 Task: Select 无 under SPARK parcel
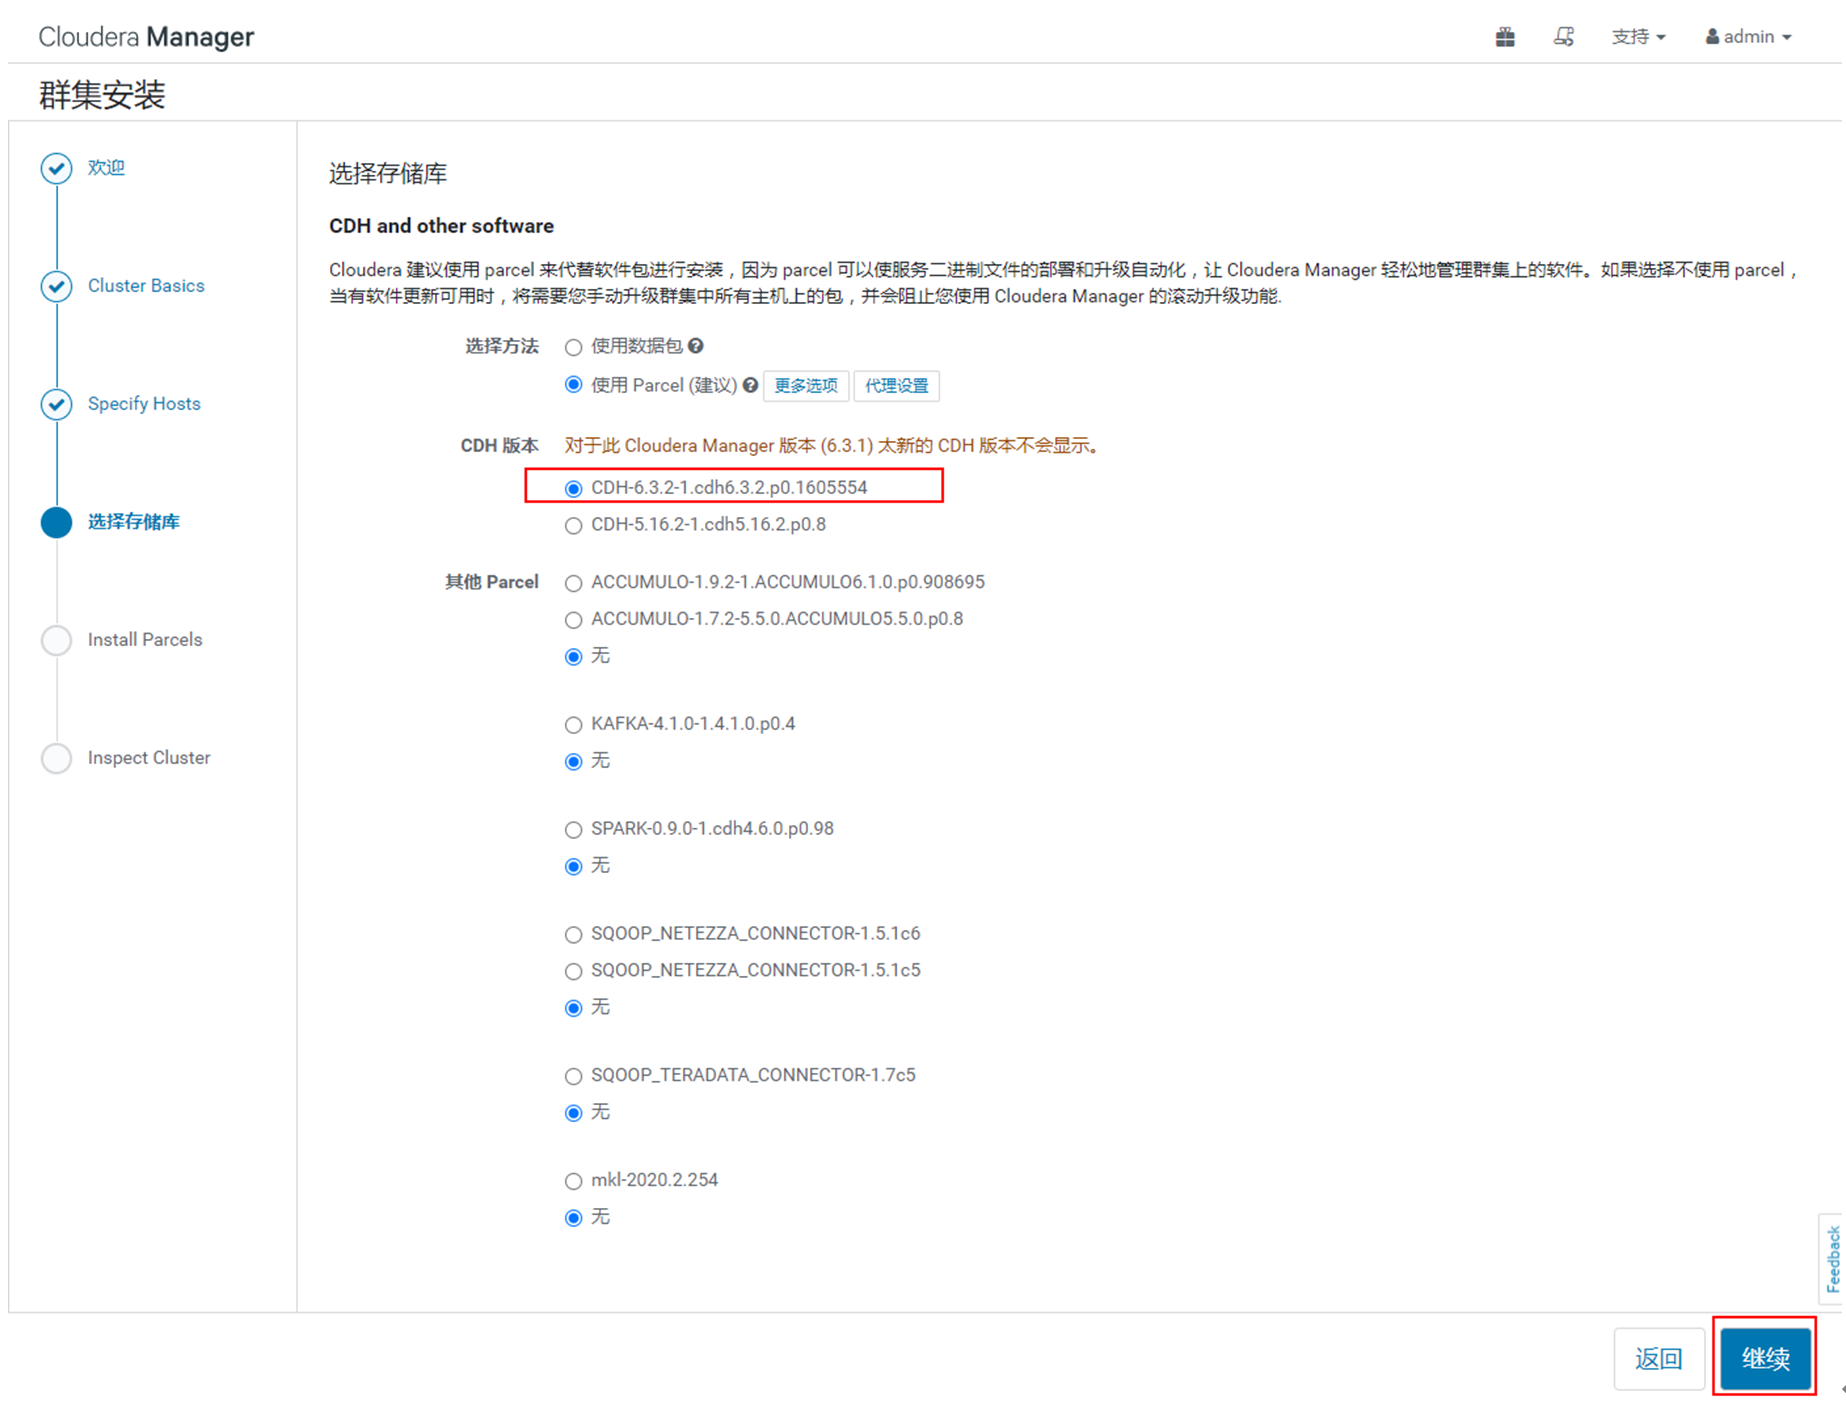pos(573,867)
